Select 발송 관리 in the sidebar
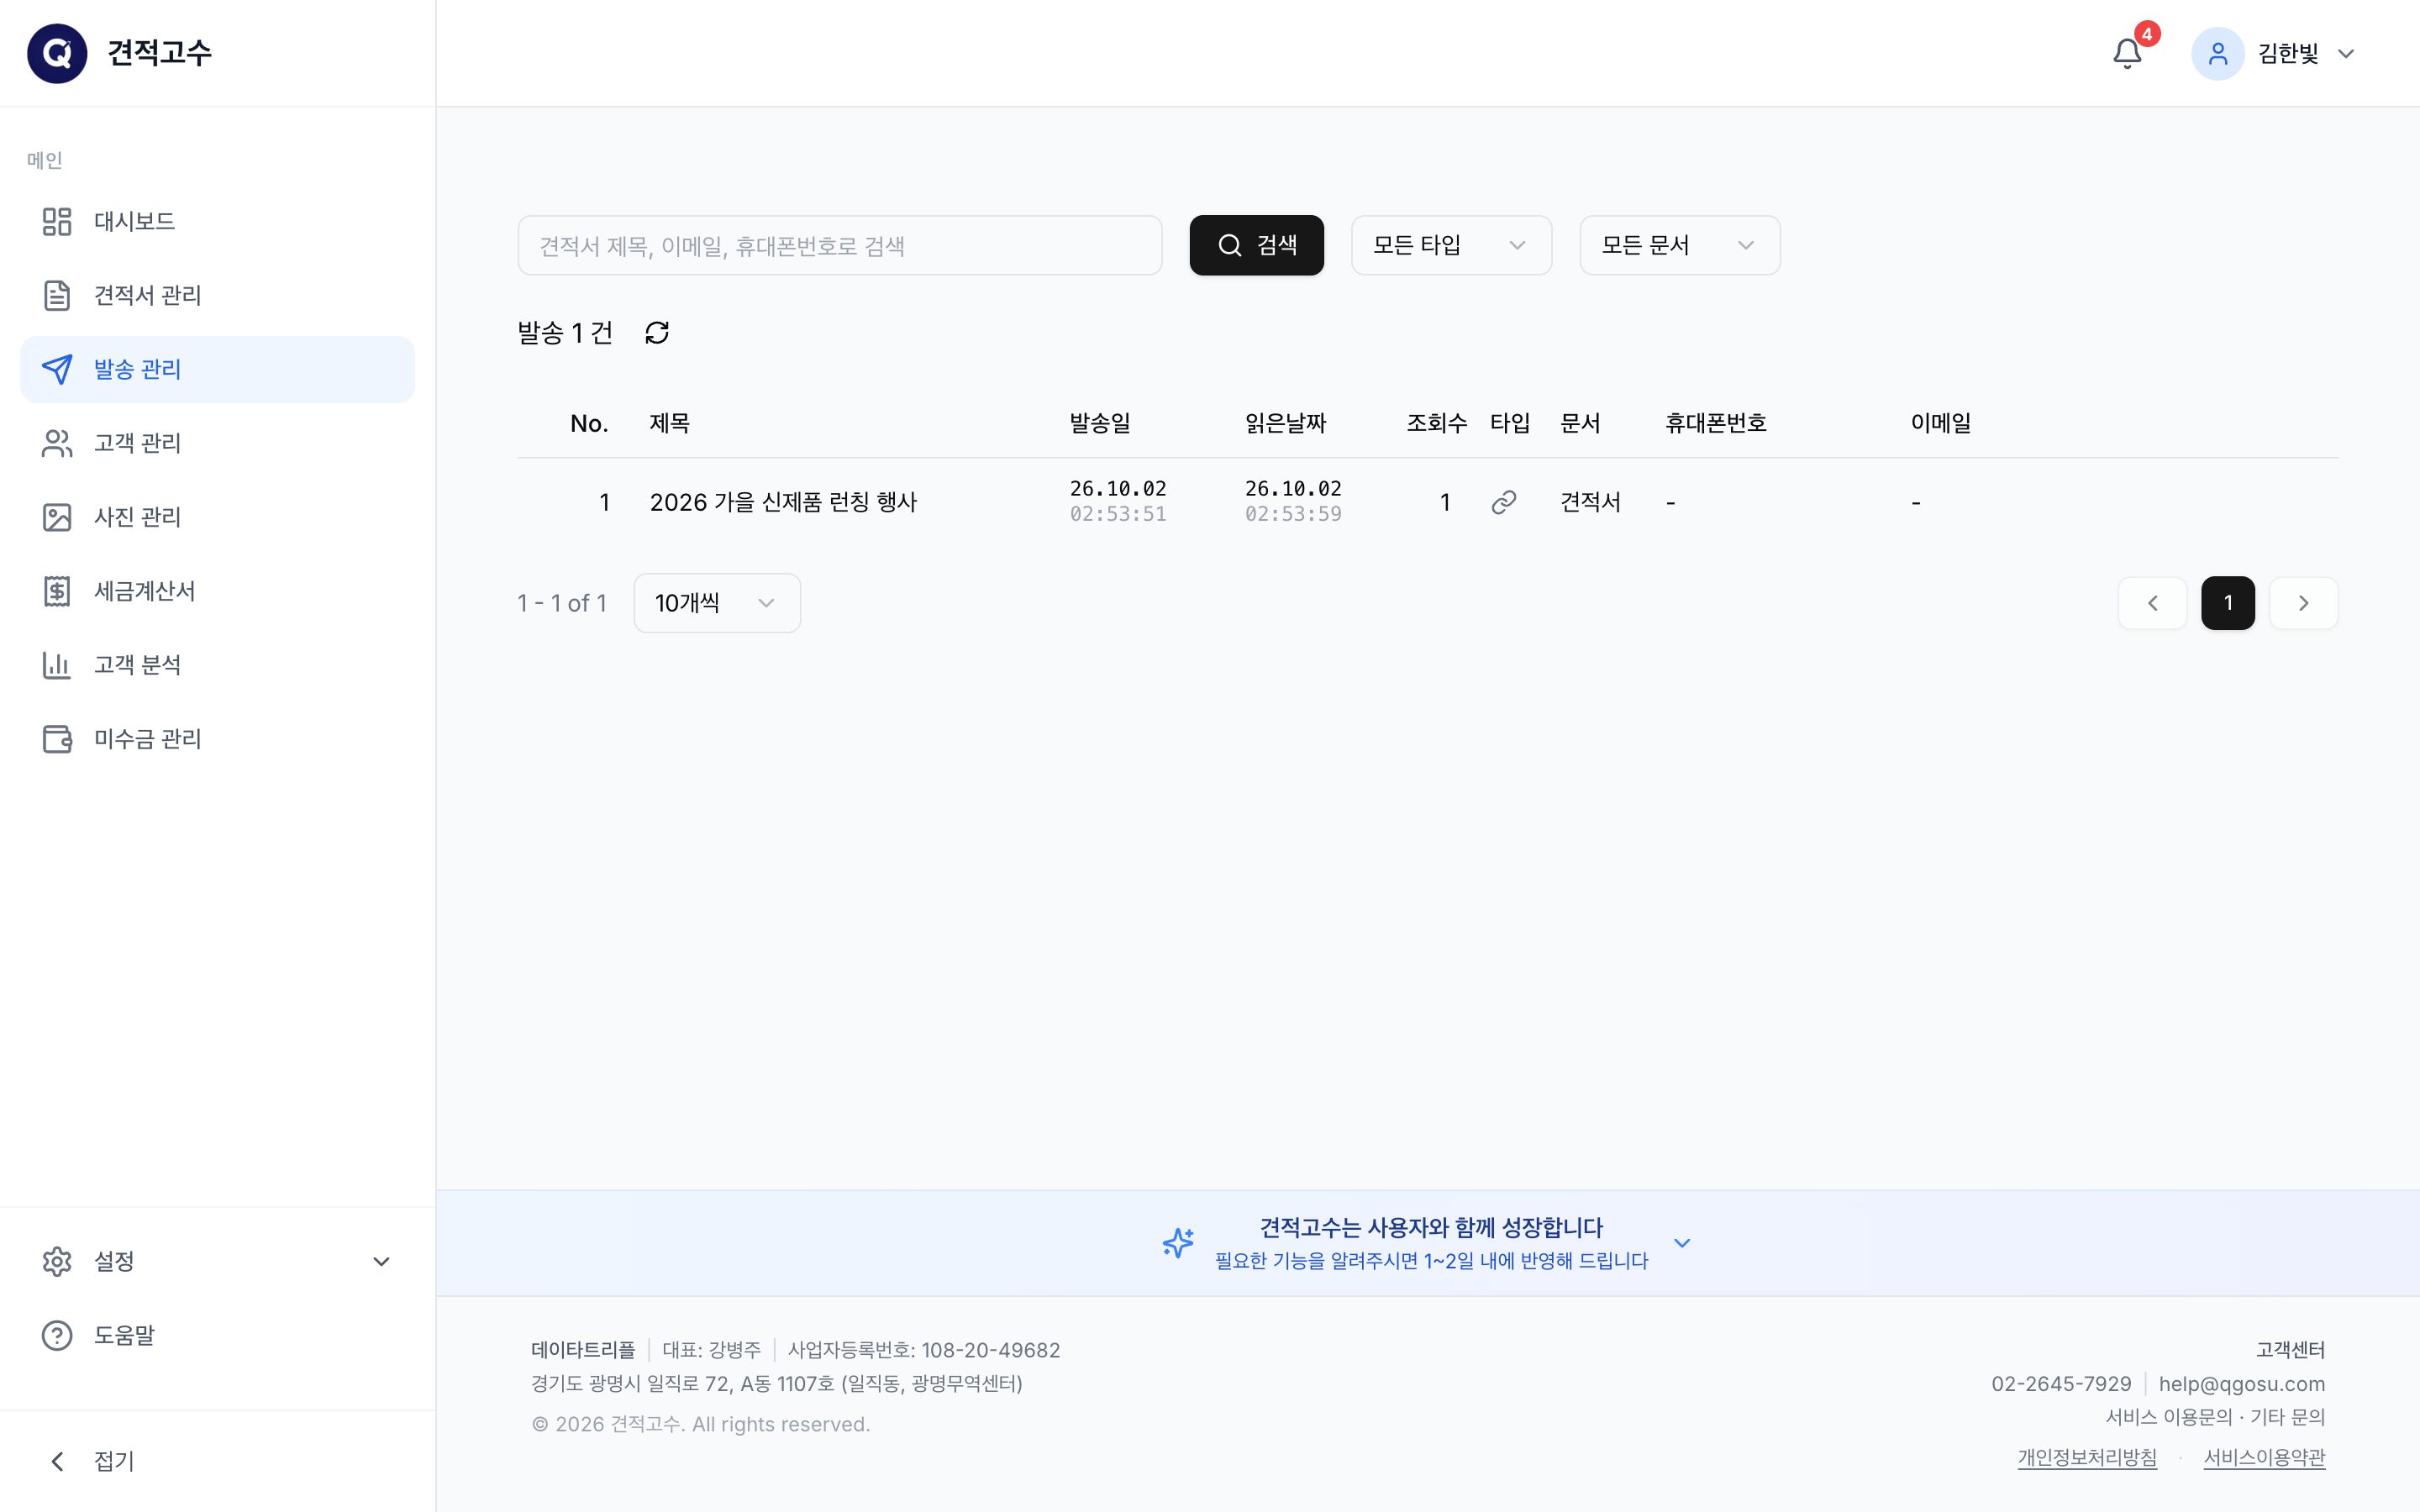Screen dimensions: 2420x1512 point(217,369)
